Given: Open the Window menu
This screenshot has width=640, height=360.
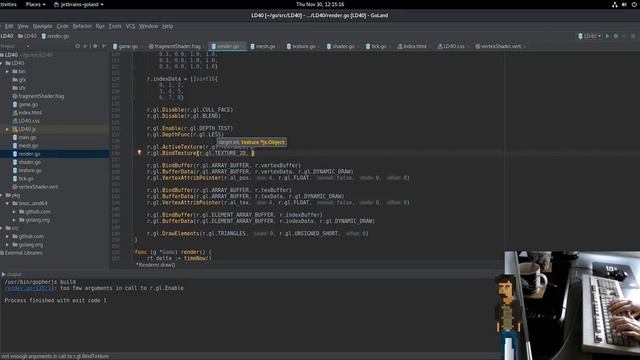Looking at the screenshot, I should click(149, 26).
